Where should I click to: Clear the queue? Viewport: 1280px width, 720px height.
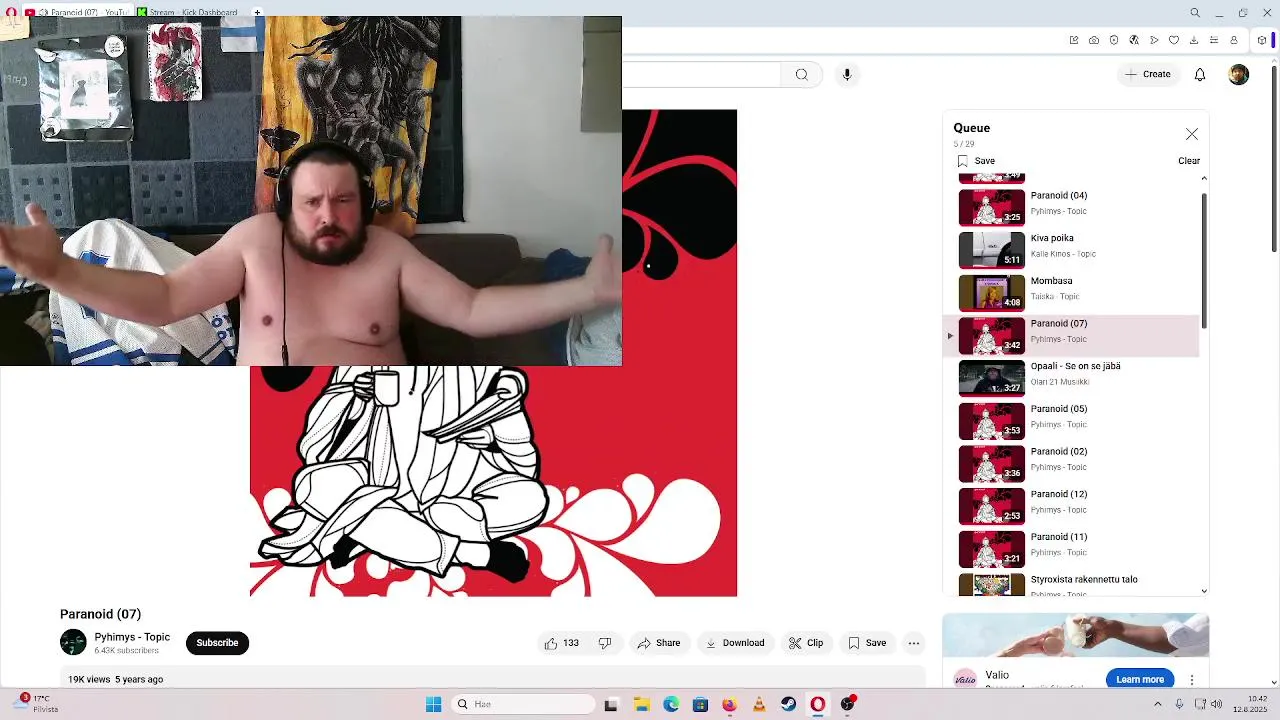pos(1189,161)
